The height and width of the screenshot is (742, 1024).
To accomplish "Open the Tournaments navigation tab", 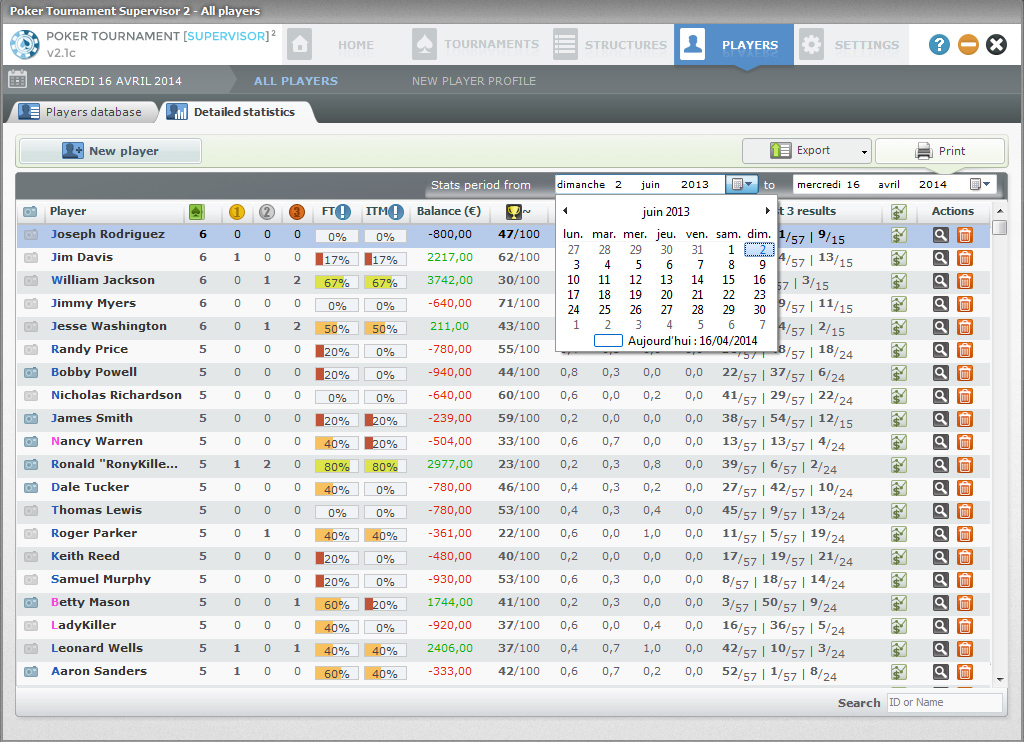I will point(478,45).
